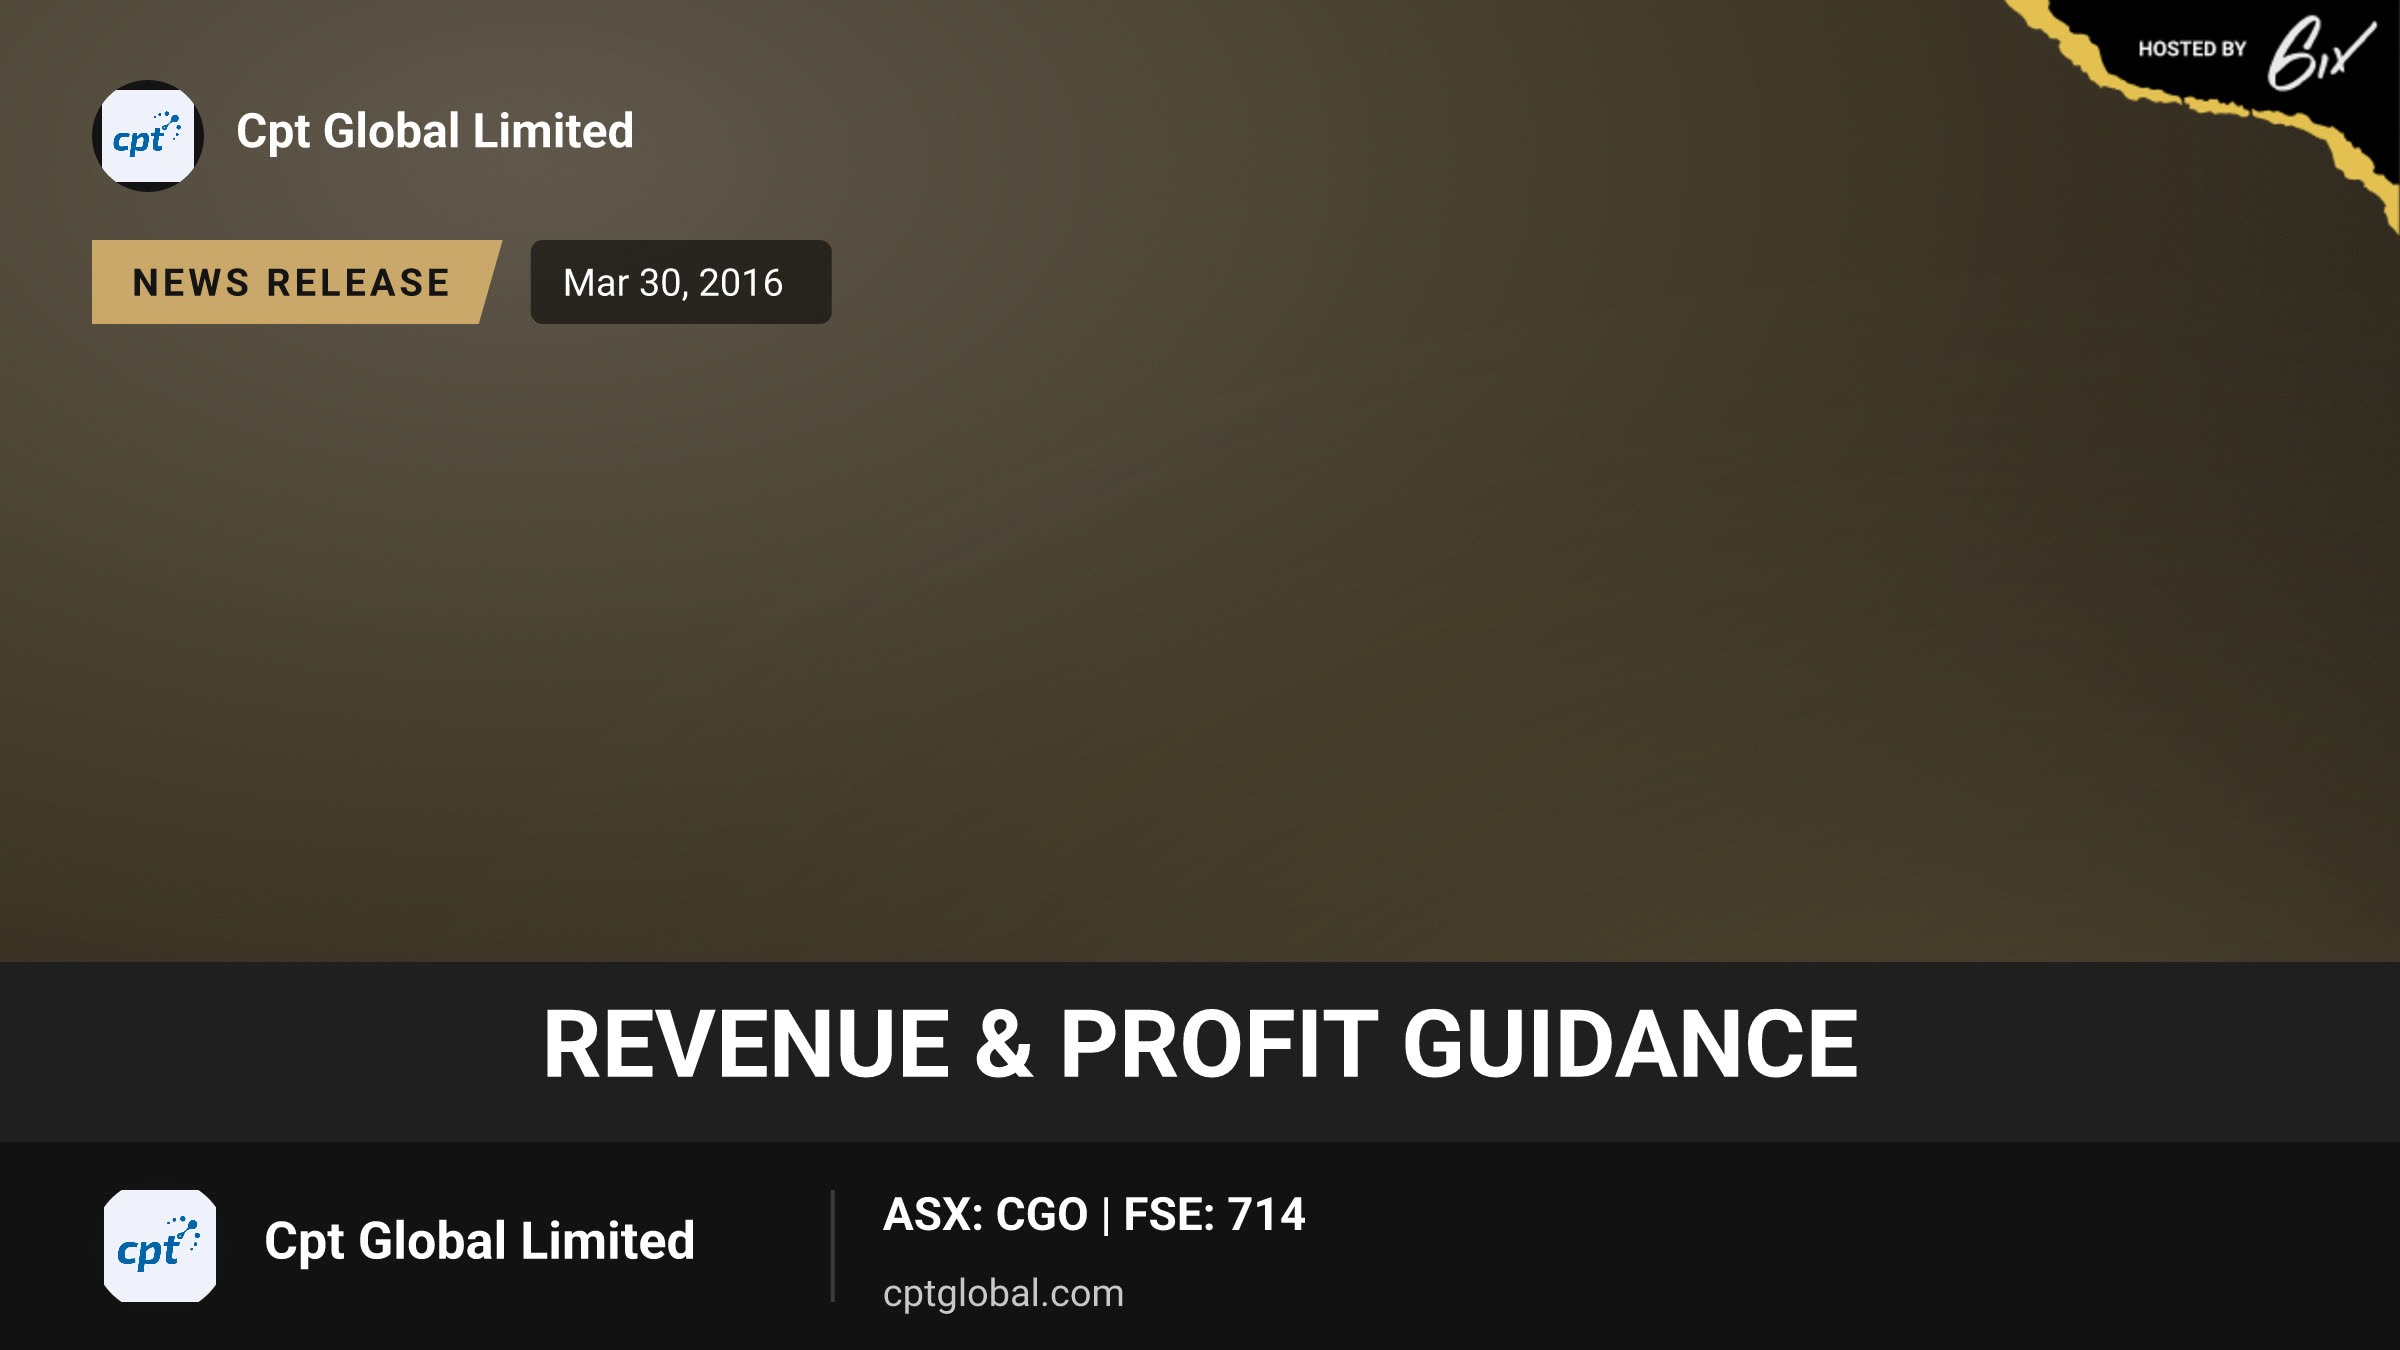Click the Mar 30, 2016 date badge
Screen dimensions: 2400x1350
click(681, 282)
